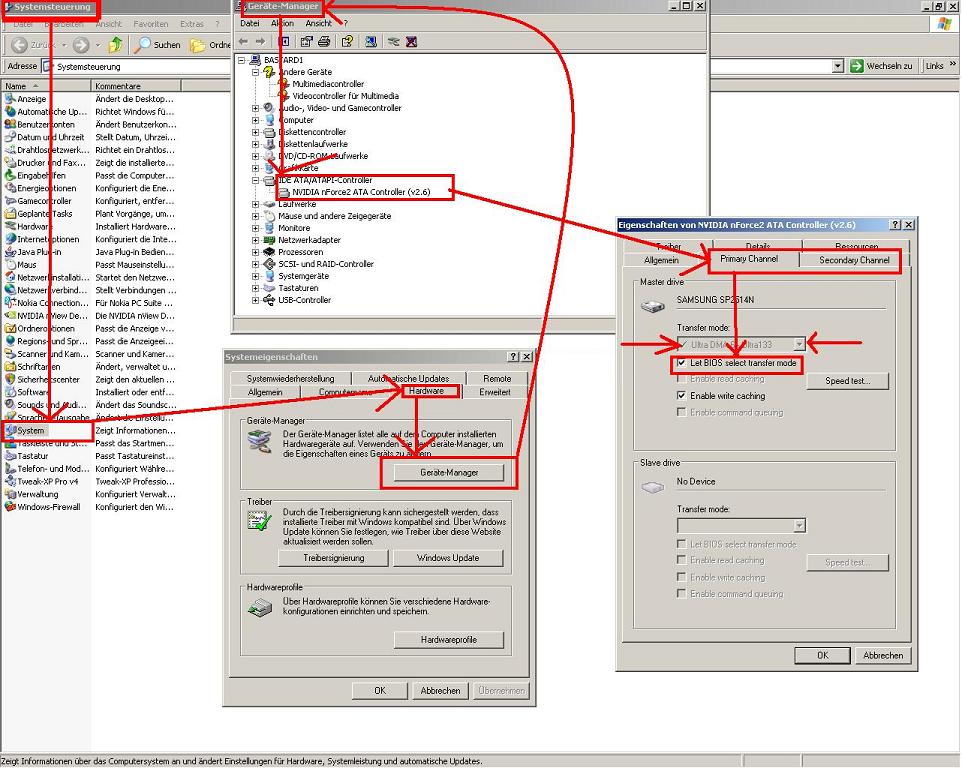The width and height of the screenshot is (962, 768).
Task: Click the Windows Update button
Action: [x=448, y=558]
